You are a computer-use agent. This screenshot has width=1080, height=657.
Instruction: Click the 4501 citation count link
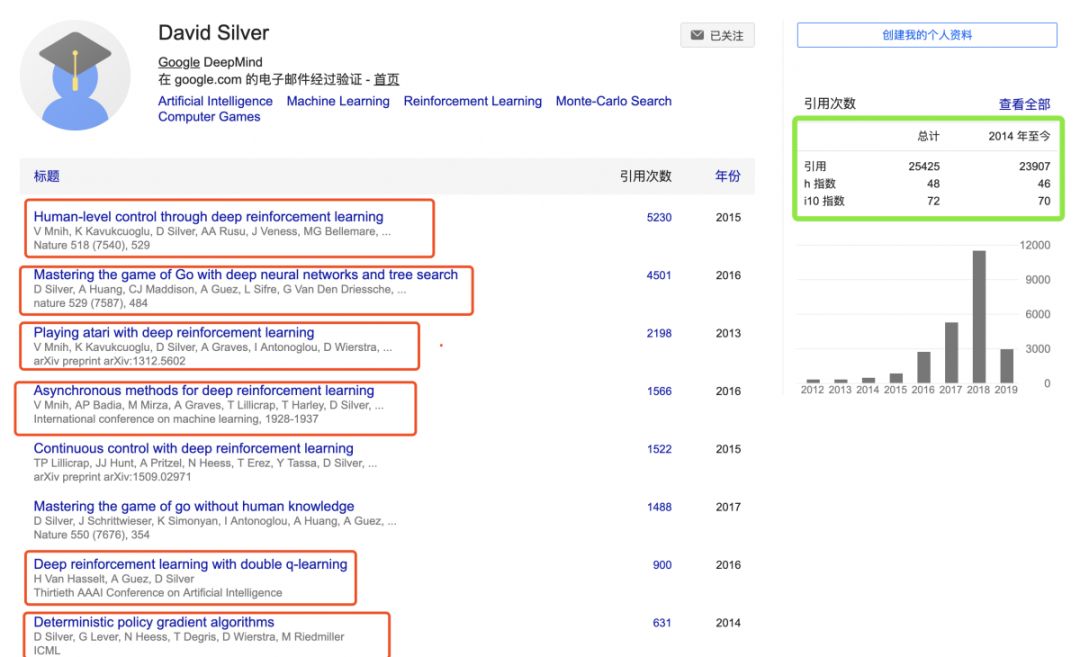[x=659, y=275]
